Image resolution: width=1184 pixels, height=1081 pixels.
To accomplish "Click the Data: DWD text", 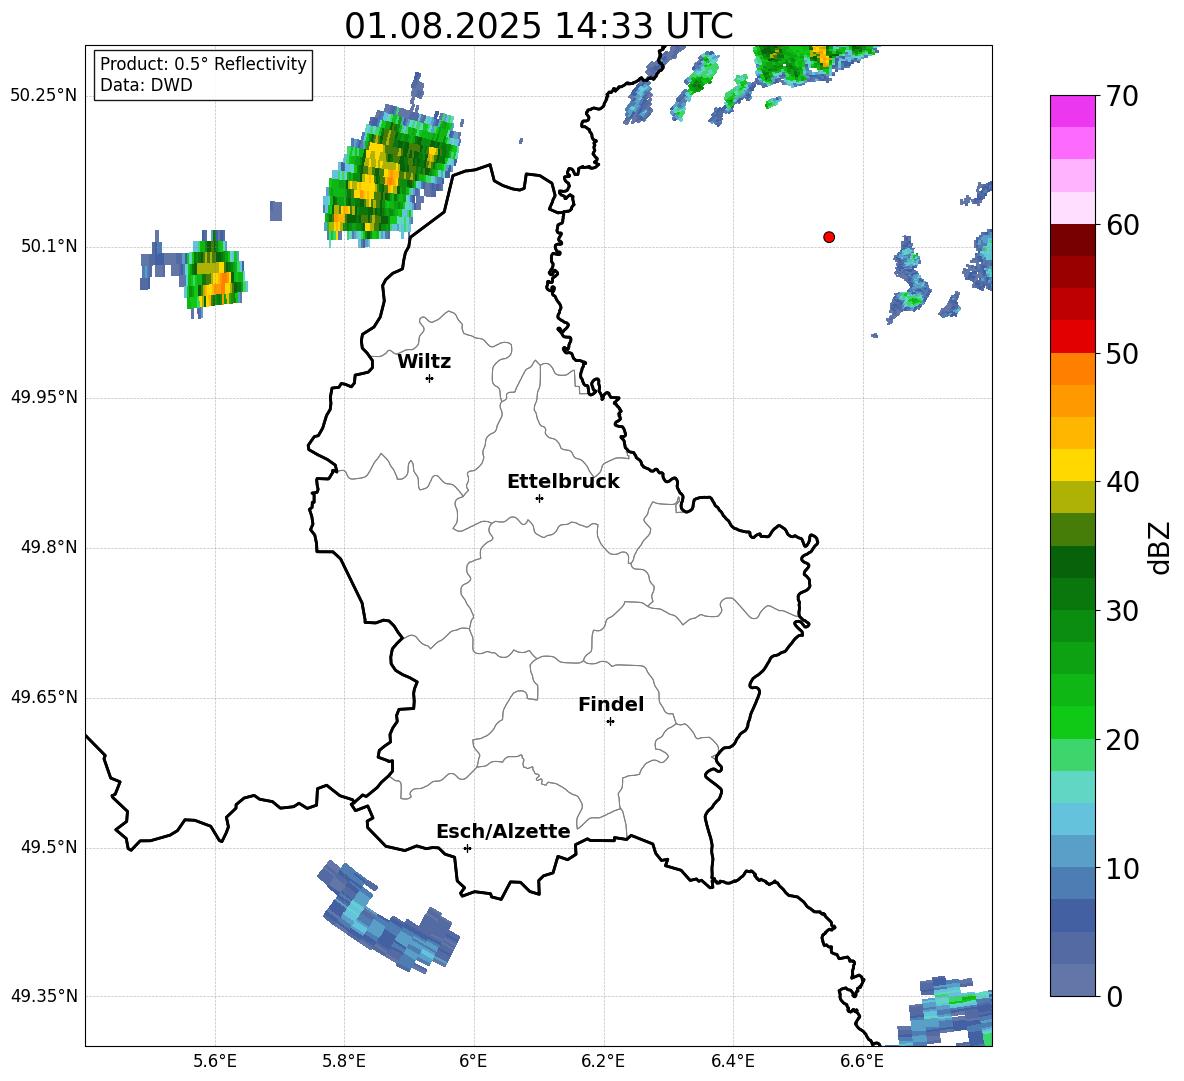I will tap(146, 85).
